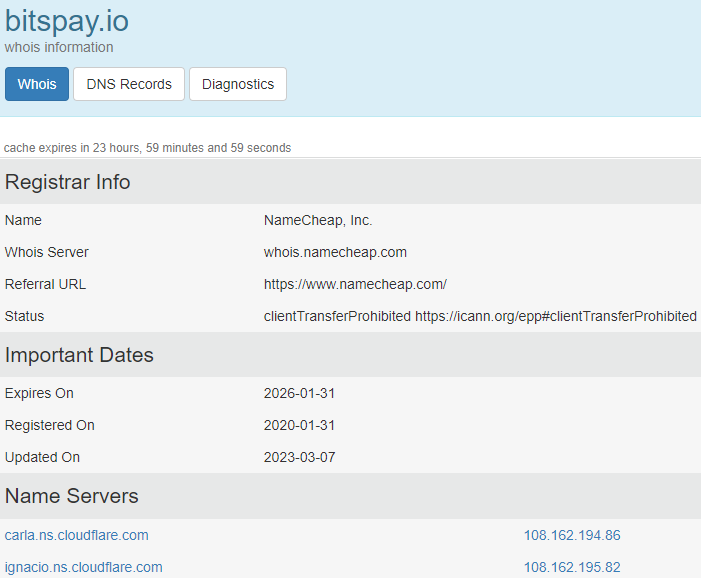Switch to the Diagnostics tab

[238, 84]
